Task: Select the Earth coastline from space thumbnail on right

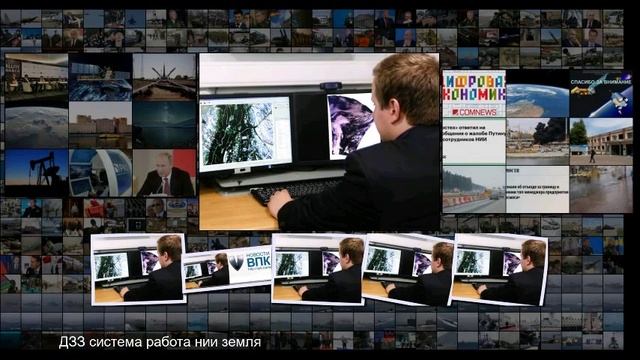Action: pos(537,93)
